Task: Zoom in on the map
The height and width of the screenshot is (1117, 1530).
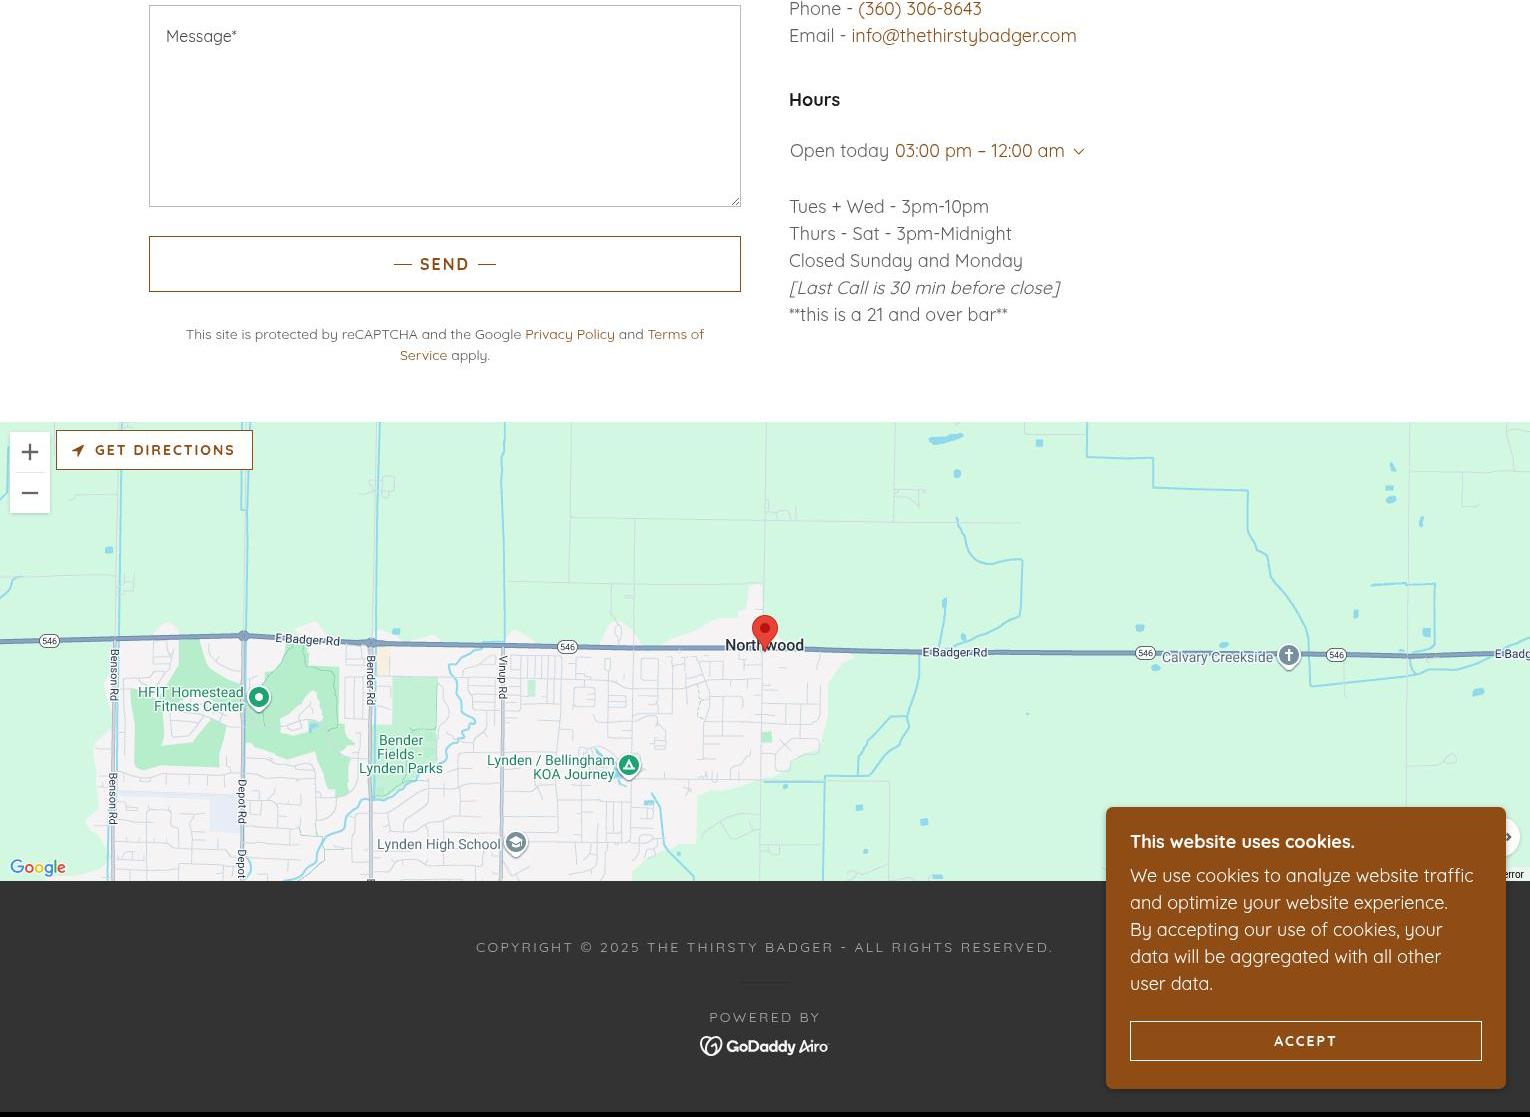Action: [30, 452]
